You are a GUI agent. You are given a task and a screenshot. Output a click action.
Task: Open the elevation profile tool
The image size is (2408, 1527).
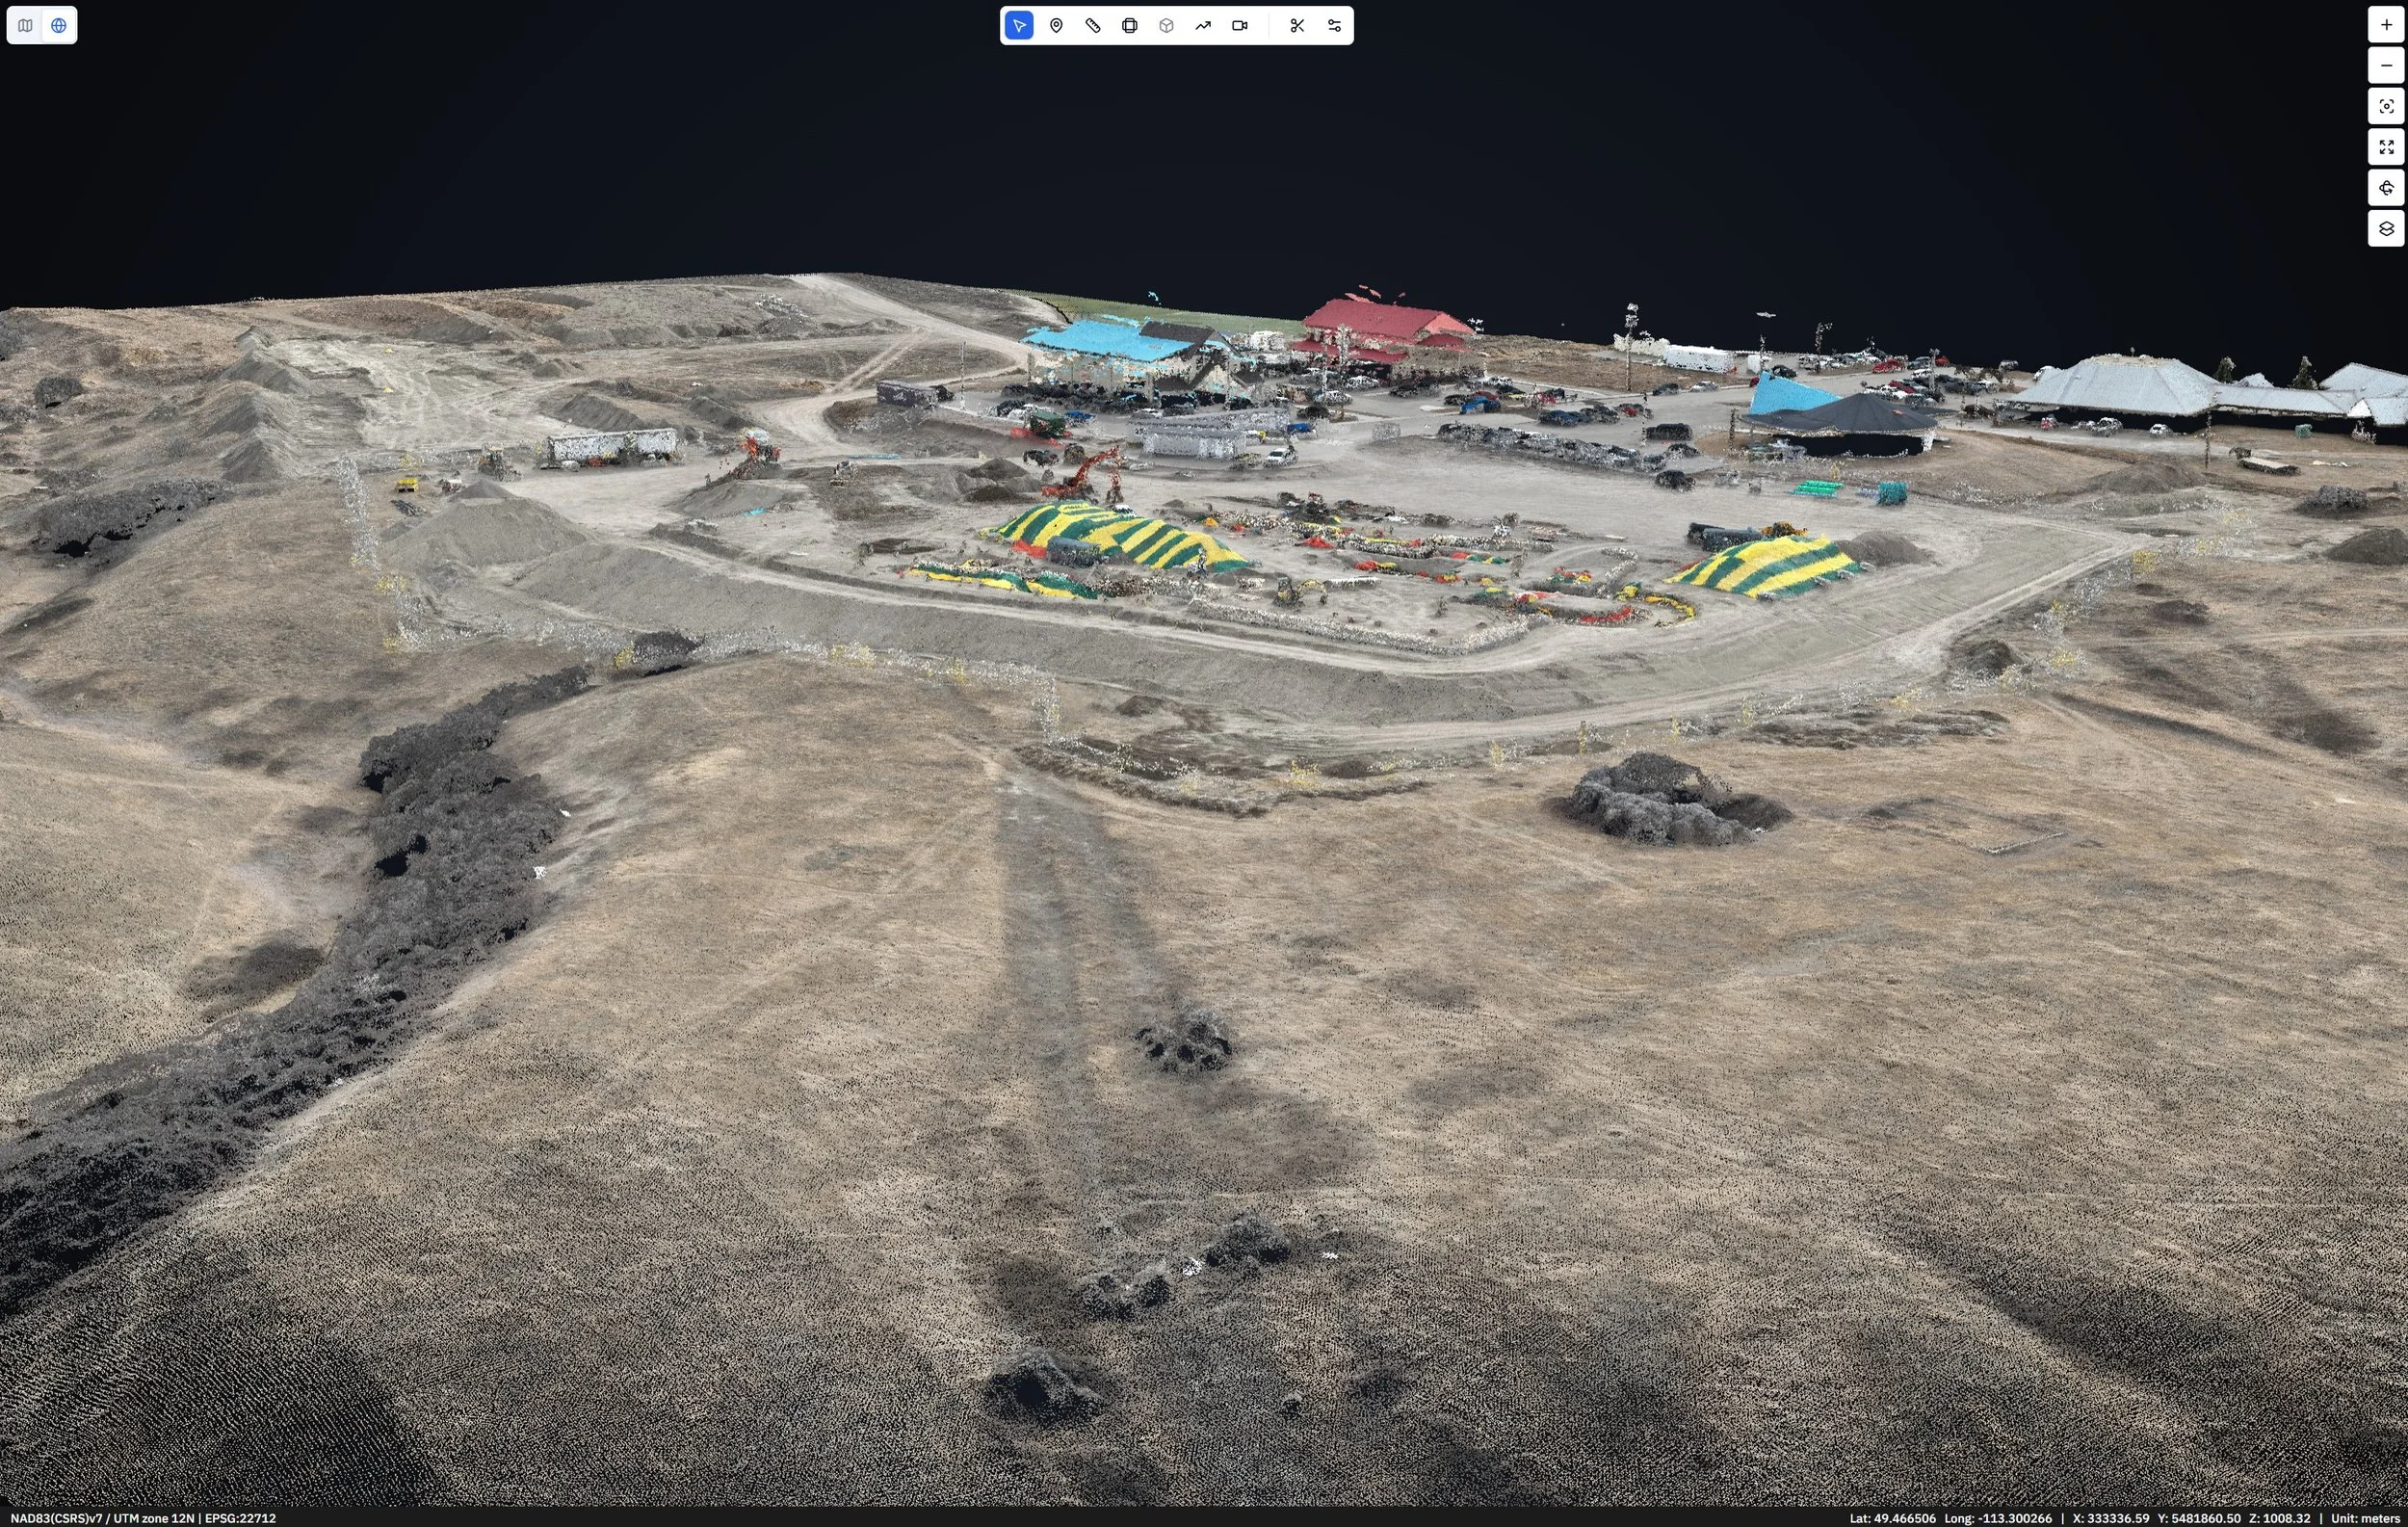click(x=1202, y=25)
